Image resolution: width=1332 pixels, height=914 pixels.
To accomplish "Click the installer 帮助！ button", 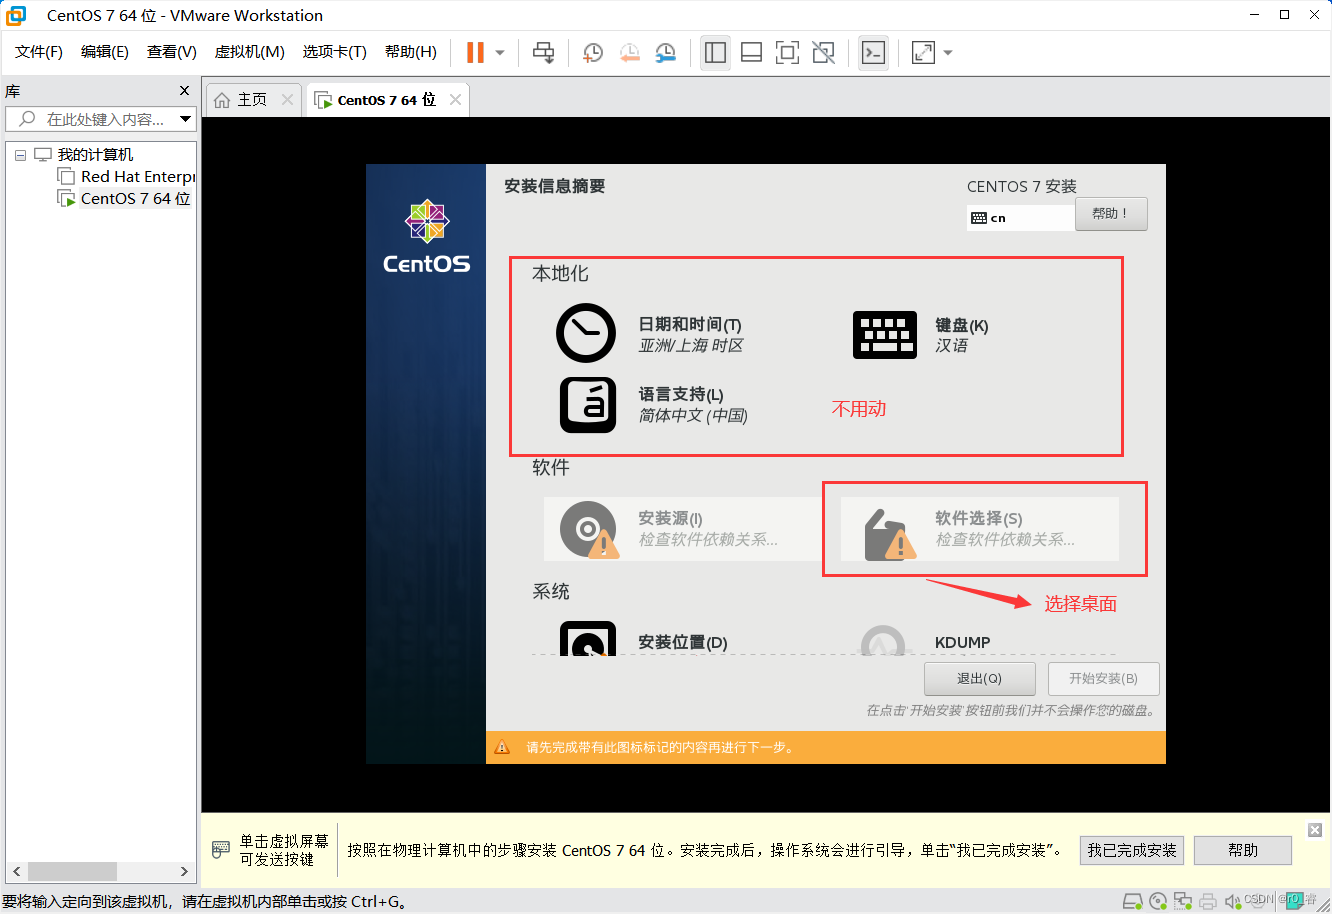I will point(1111,214).
